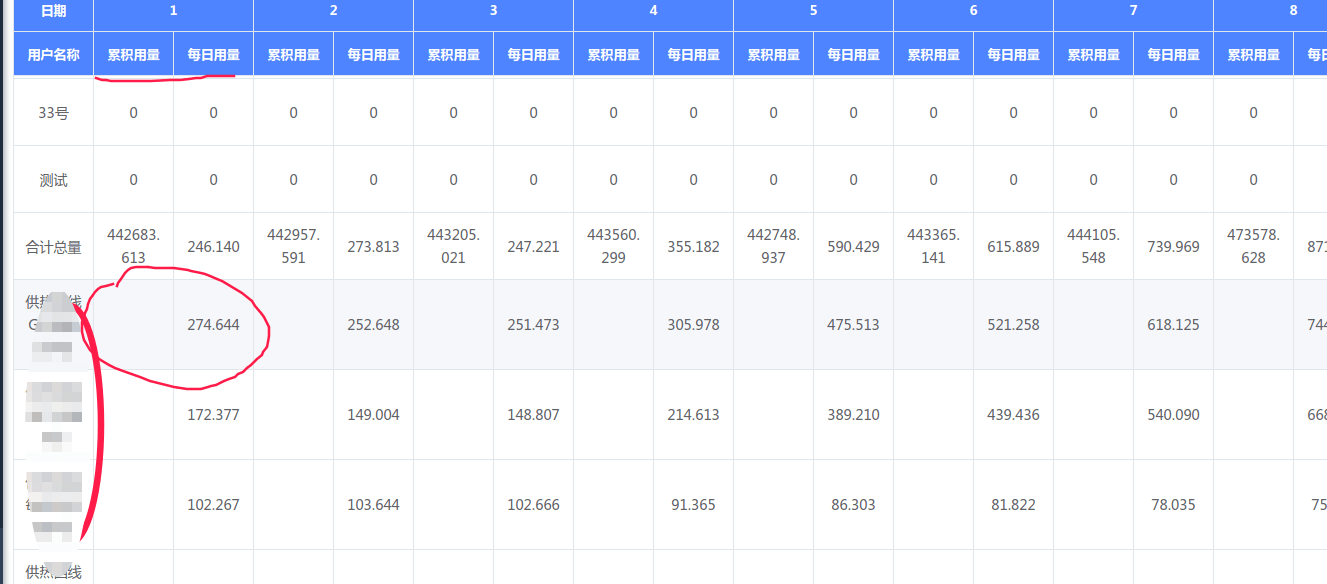The height and width of the screenshot is (584, 1327).
Task: Click the 102.267 daily usage cell
Action: 213,505
